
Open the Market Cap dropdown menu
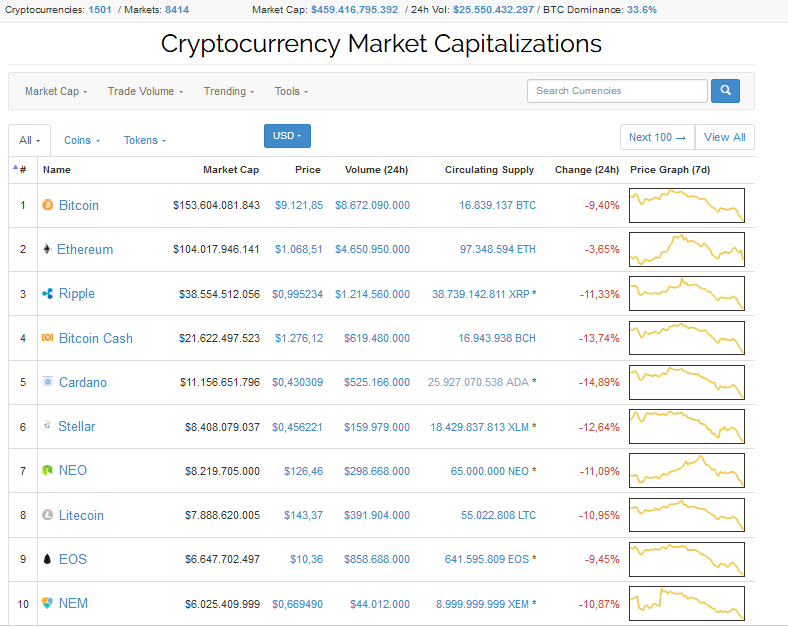click(56, 91)
